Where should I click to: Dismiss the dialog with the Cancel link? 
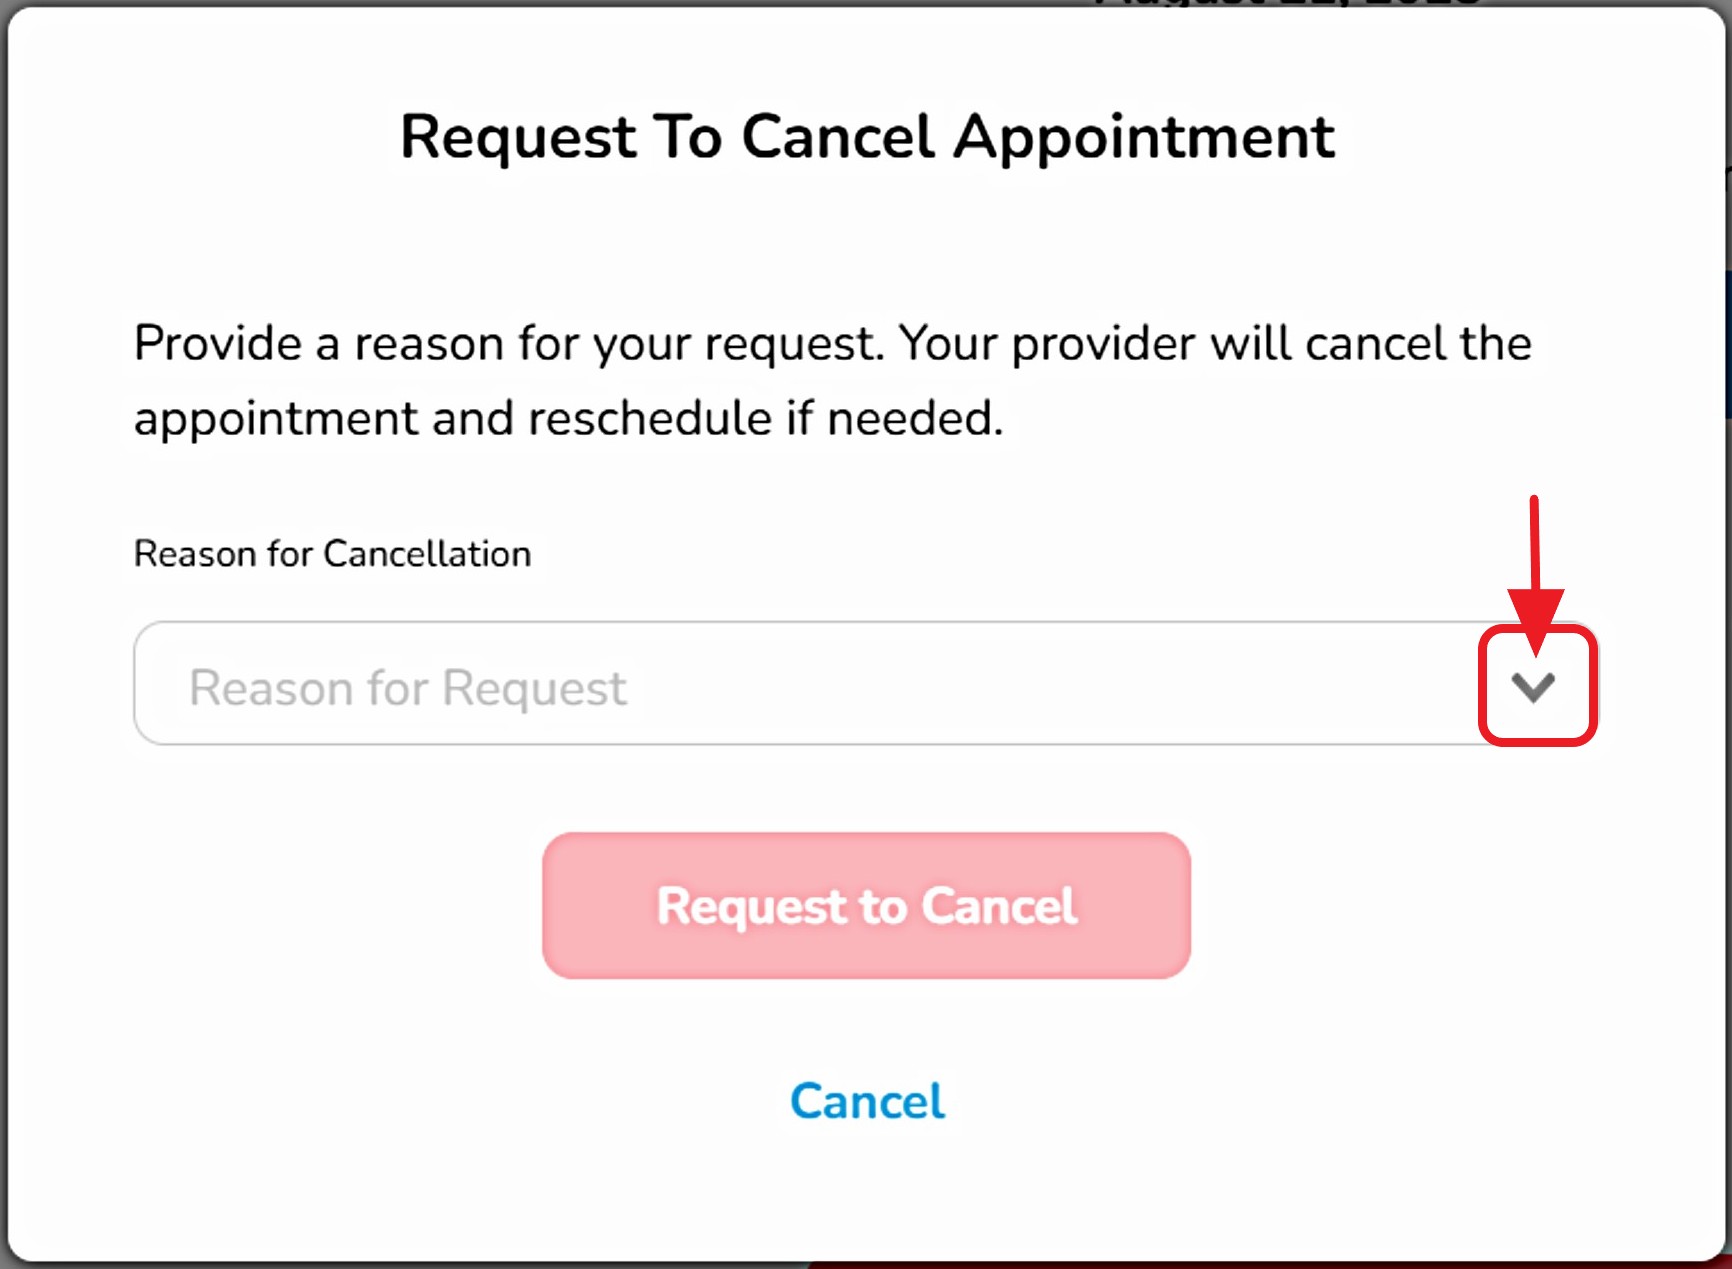point(867,1101)
